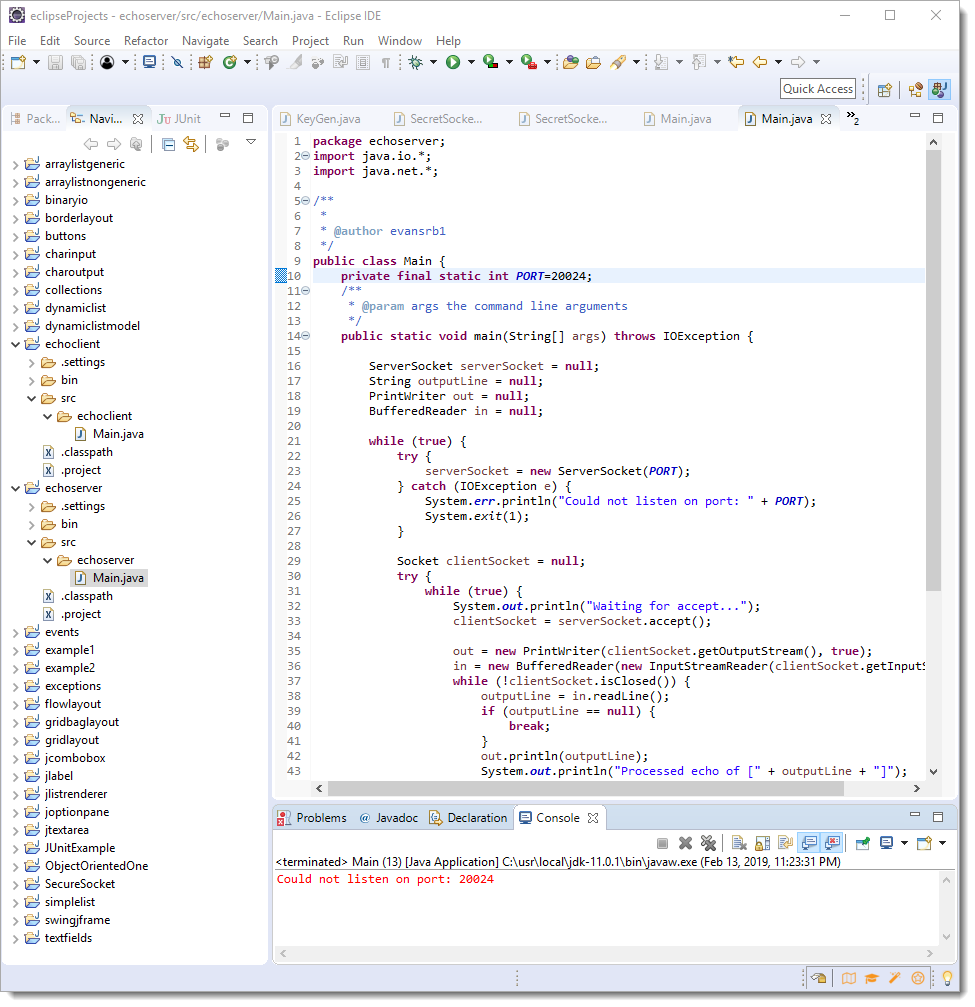Click the Collapse All icon in Navigator
Screen dimensions: 975x1007
[168, 144]
